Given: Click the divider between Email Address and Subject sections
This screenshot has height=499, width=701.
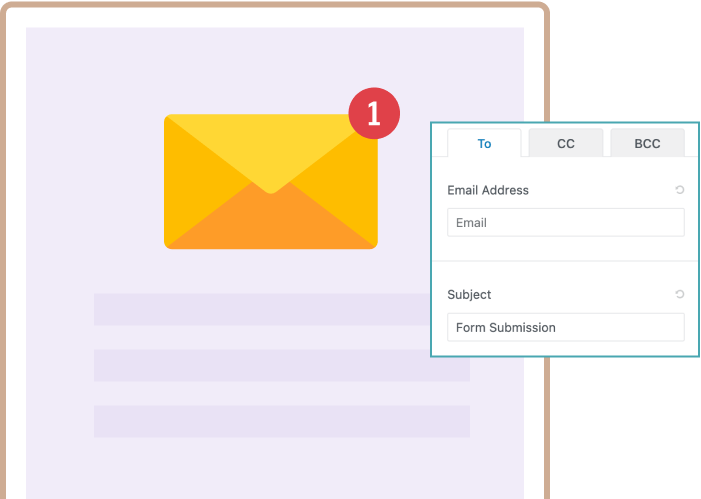Looking at the screenshot, I should (x=565, y=261).
